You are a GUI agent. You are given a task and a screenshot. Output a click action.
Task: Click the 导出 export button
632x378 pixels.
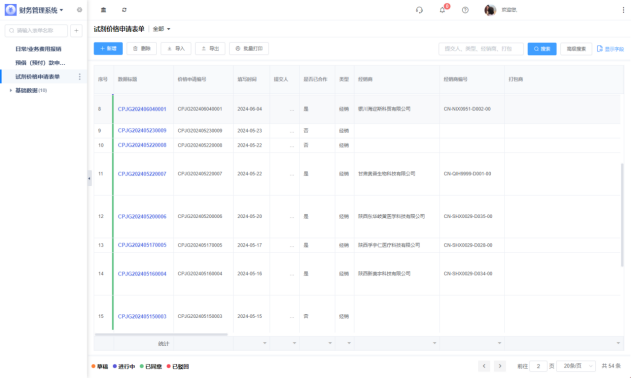(x=210, y=48)
